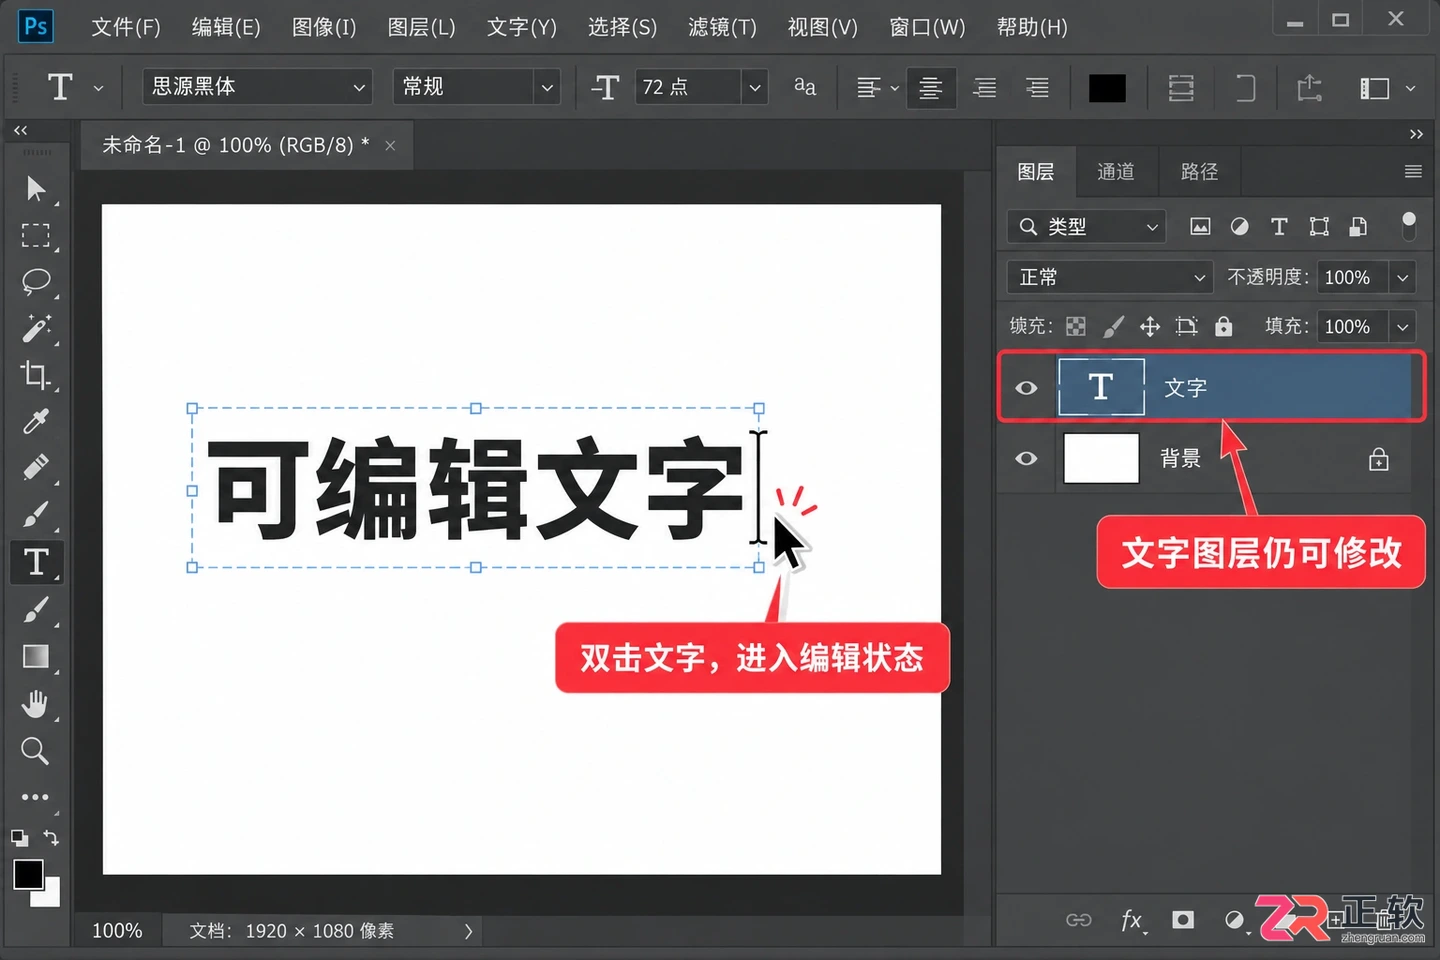The image size is (1440, 960).
Task: Select the Zoom magnifier tool
Action: (x=36, y=750)
